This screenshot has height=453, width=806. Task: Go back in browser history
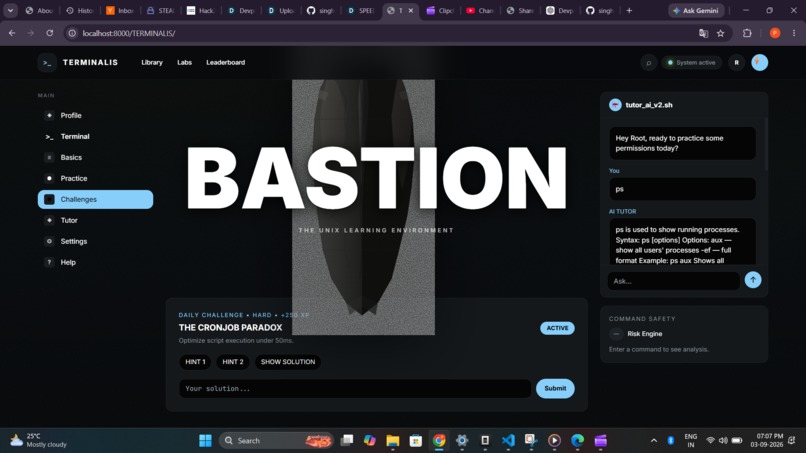click(x=12, y=33)
